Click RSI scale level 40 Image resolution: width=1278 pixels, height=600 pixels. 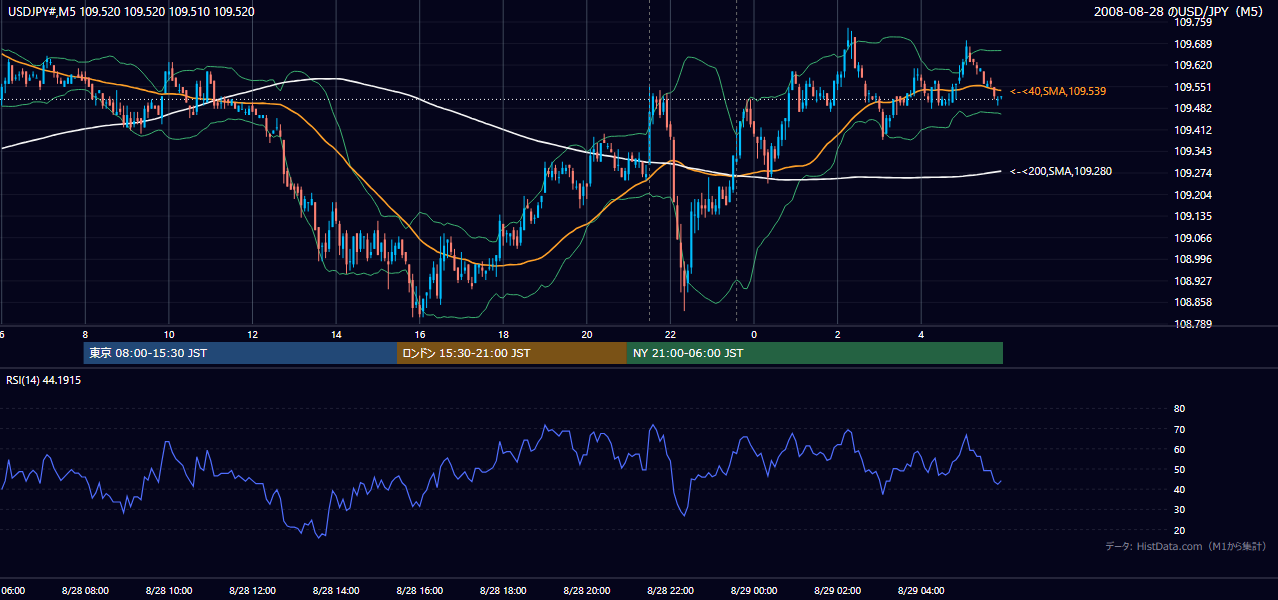pos(1179,489)
